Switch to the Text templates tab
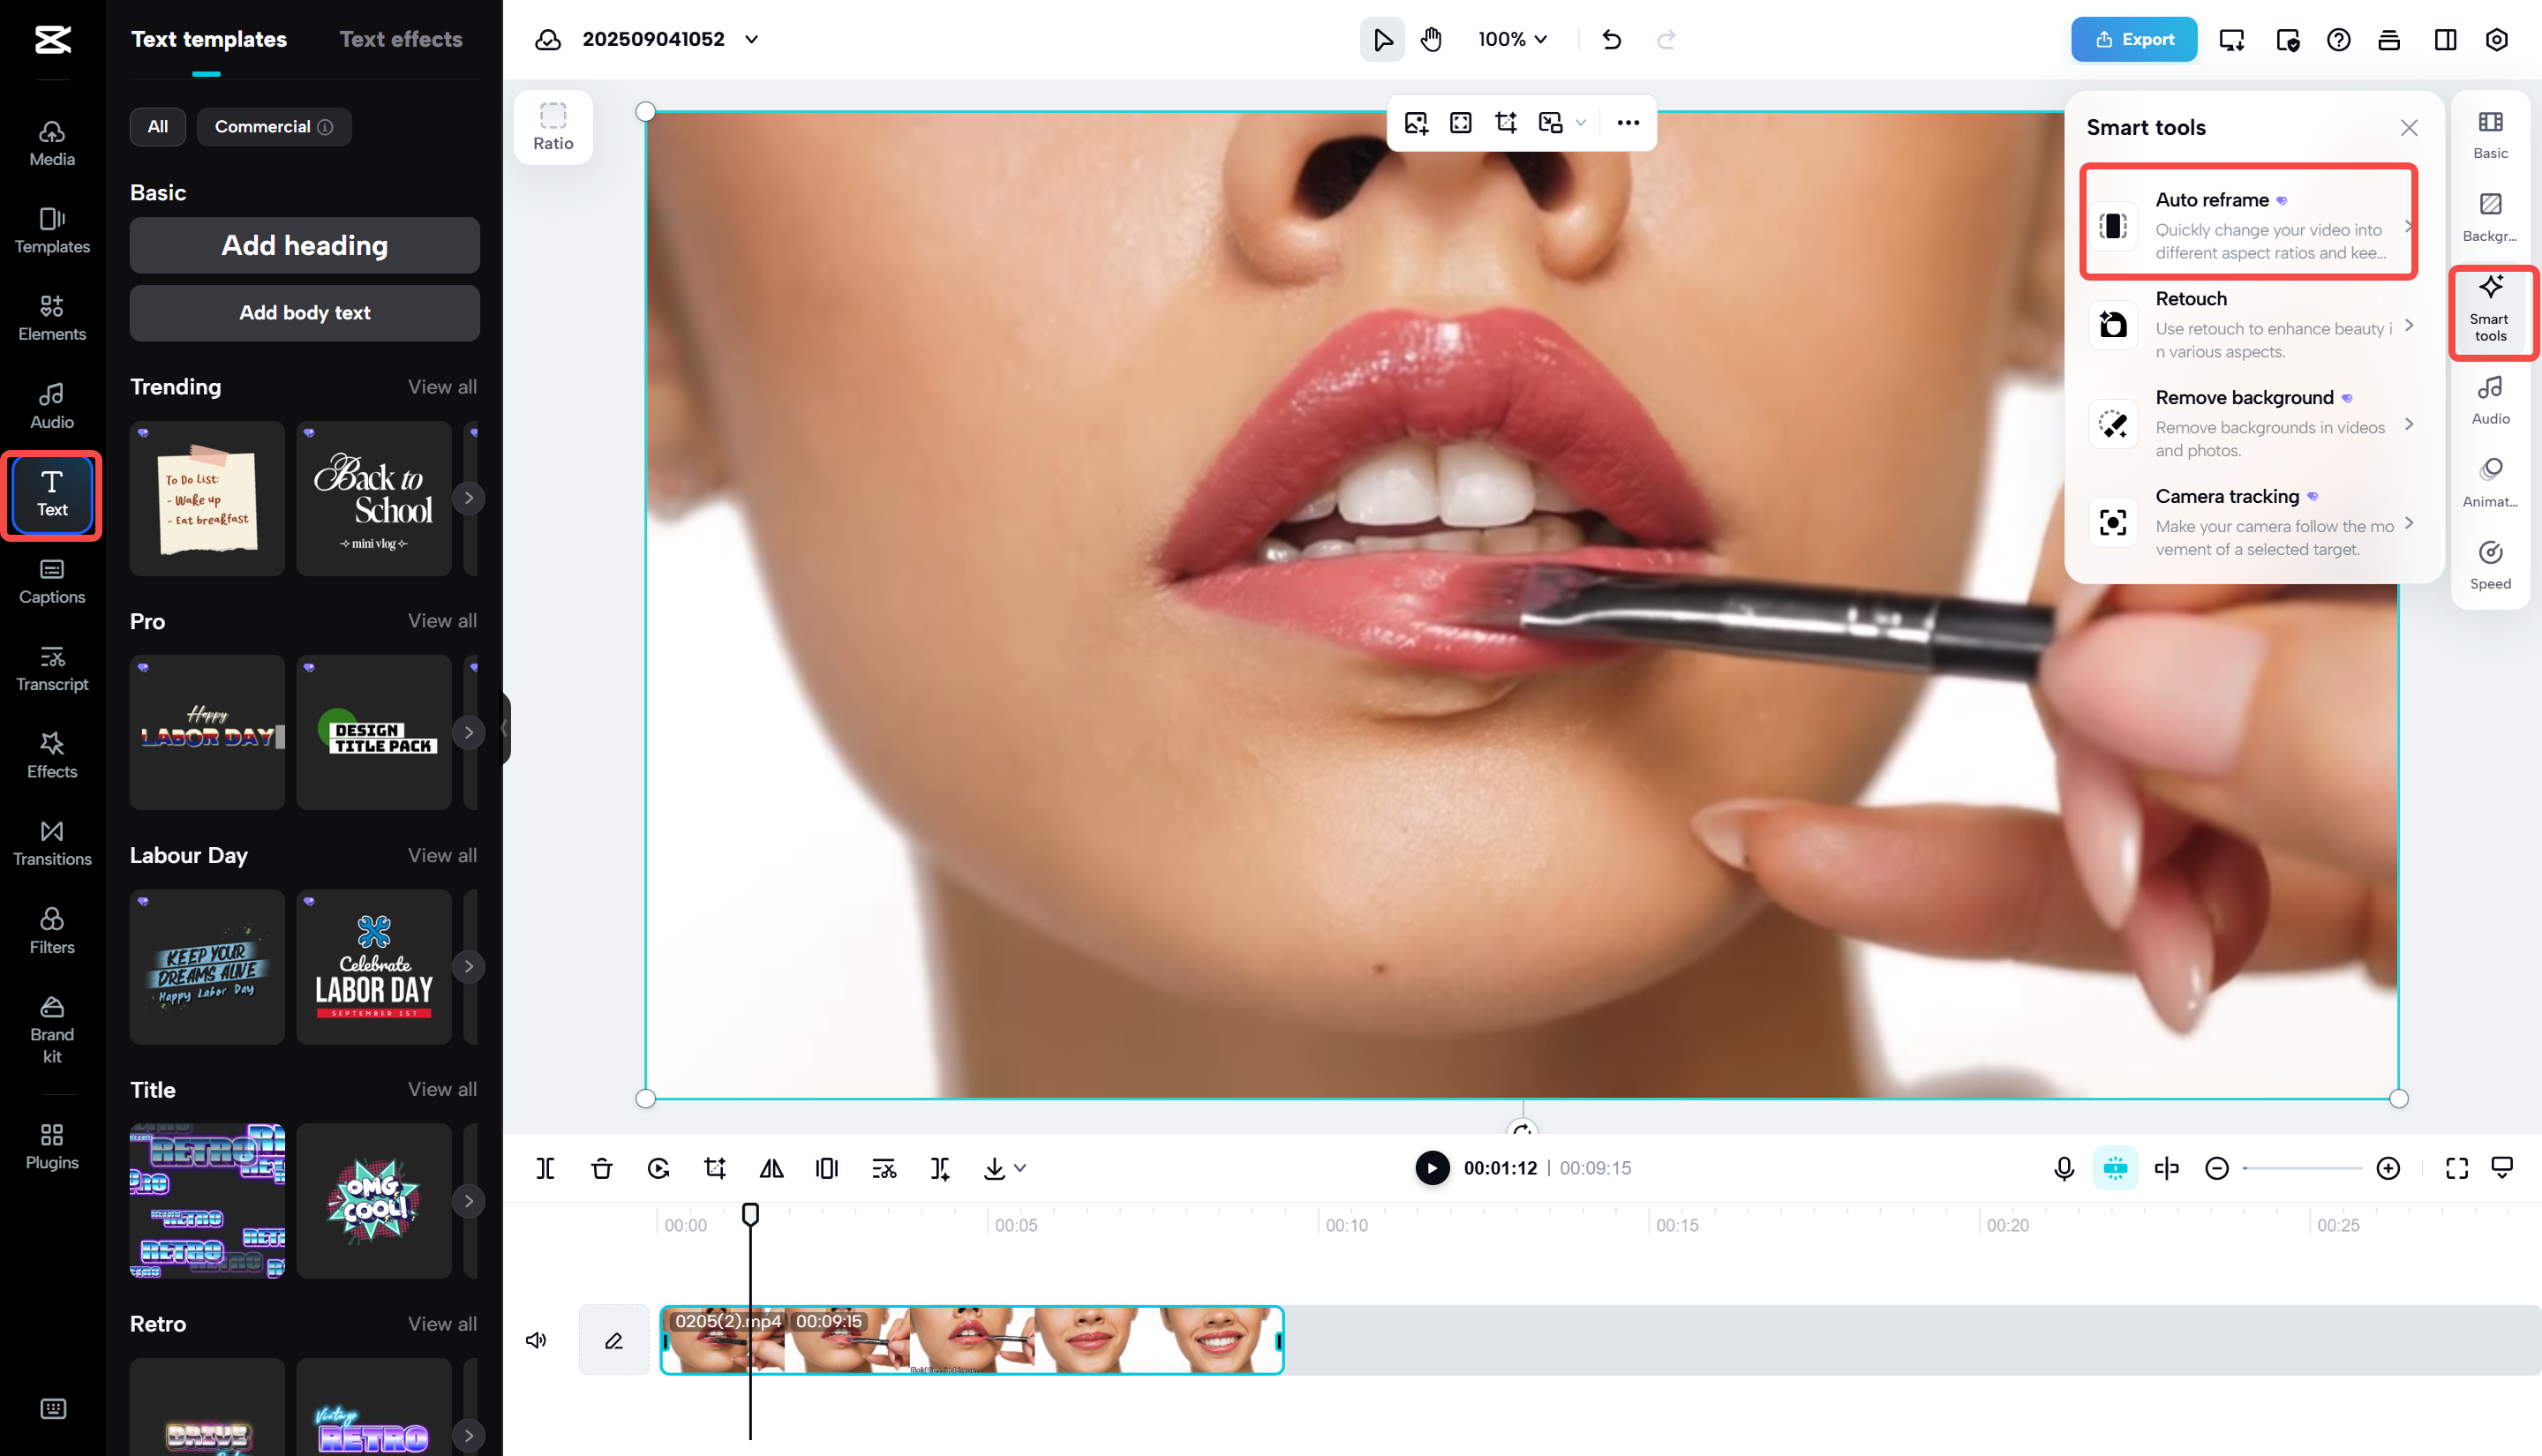Screen dimensions: 2542x1456 tap(208, 38)
